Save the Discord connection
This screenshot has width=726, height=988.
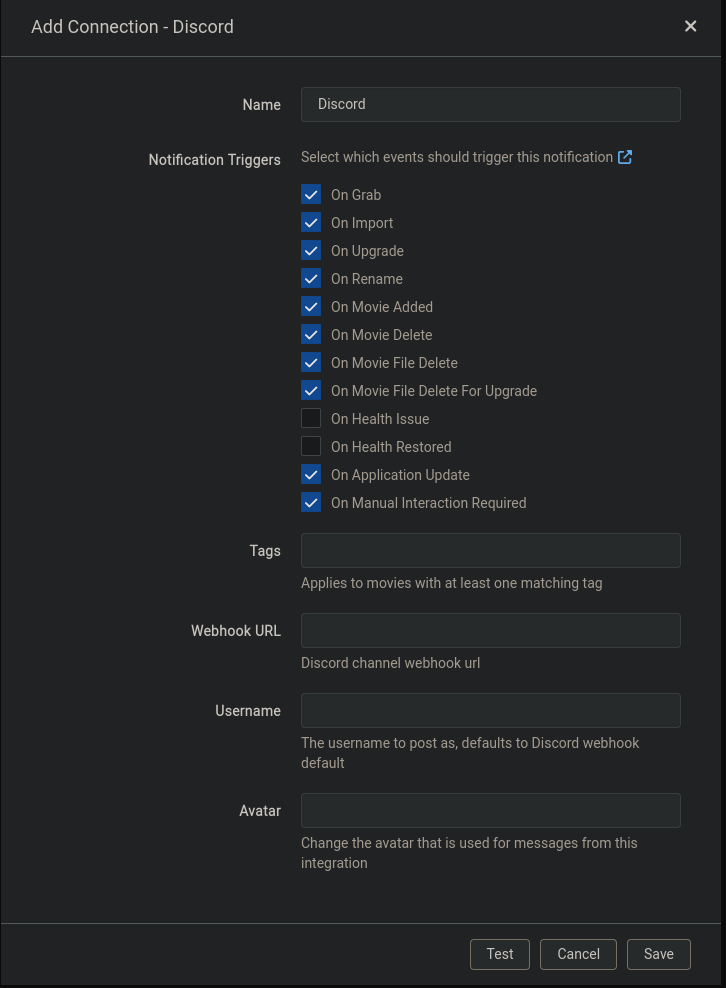click(x=659, y=954)
